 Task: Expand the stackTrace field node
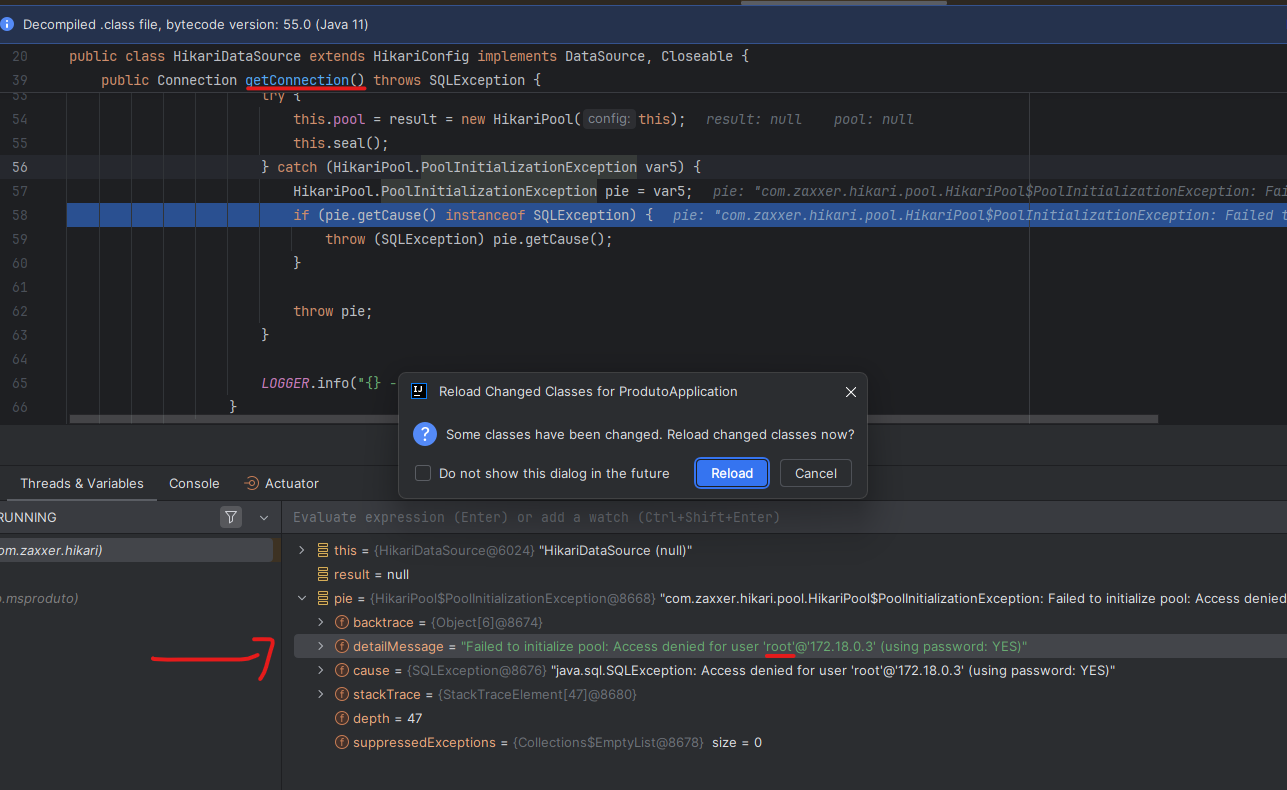click(x=321, y=695)
